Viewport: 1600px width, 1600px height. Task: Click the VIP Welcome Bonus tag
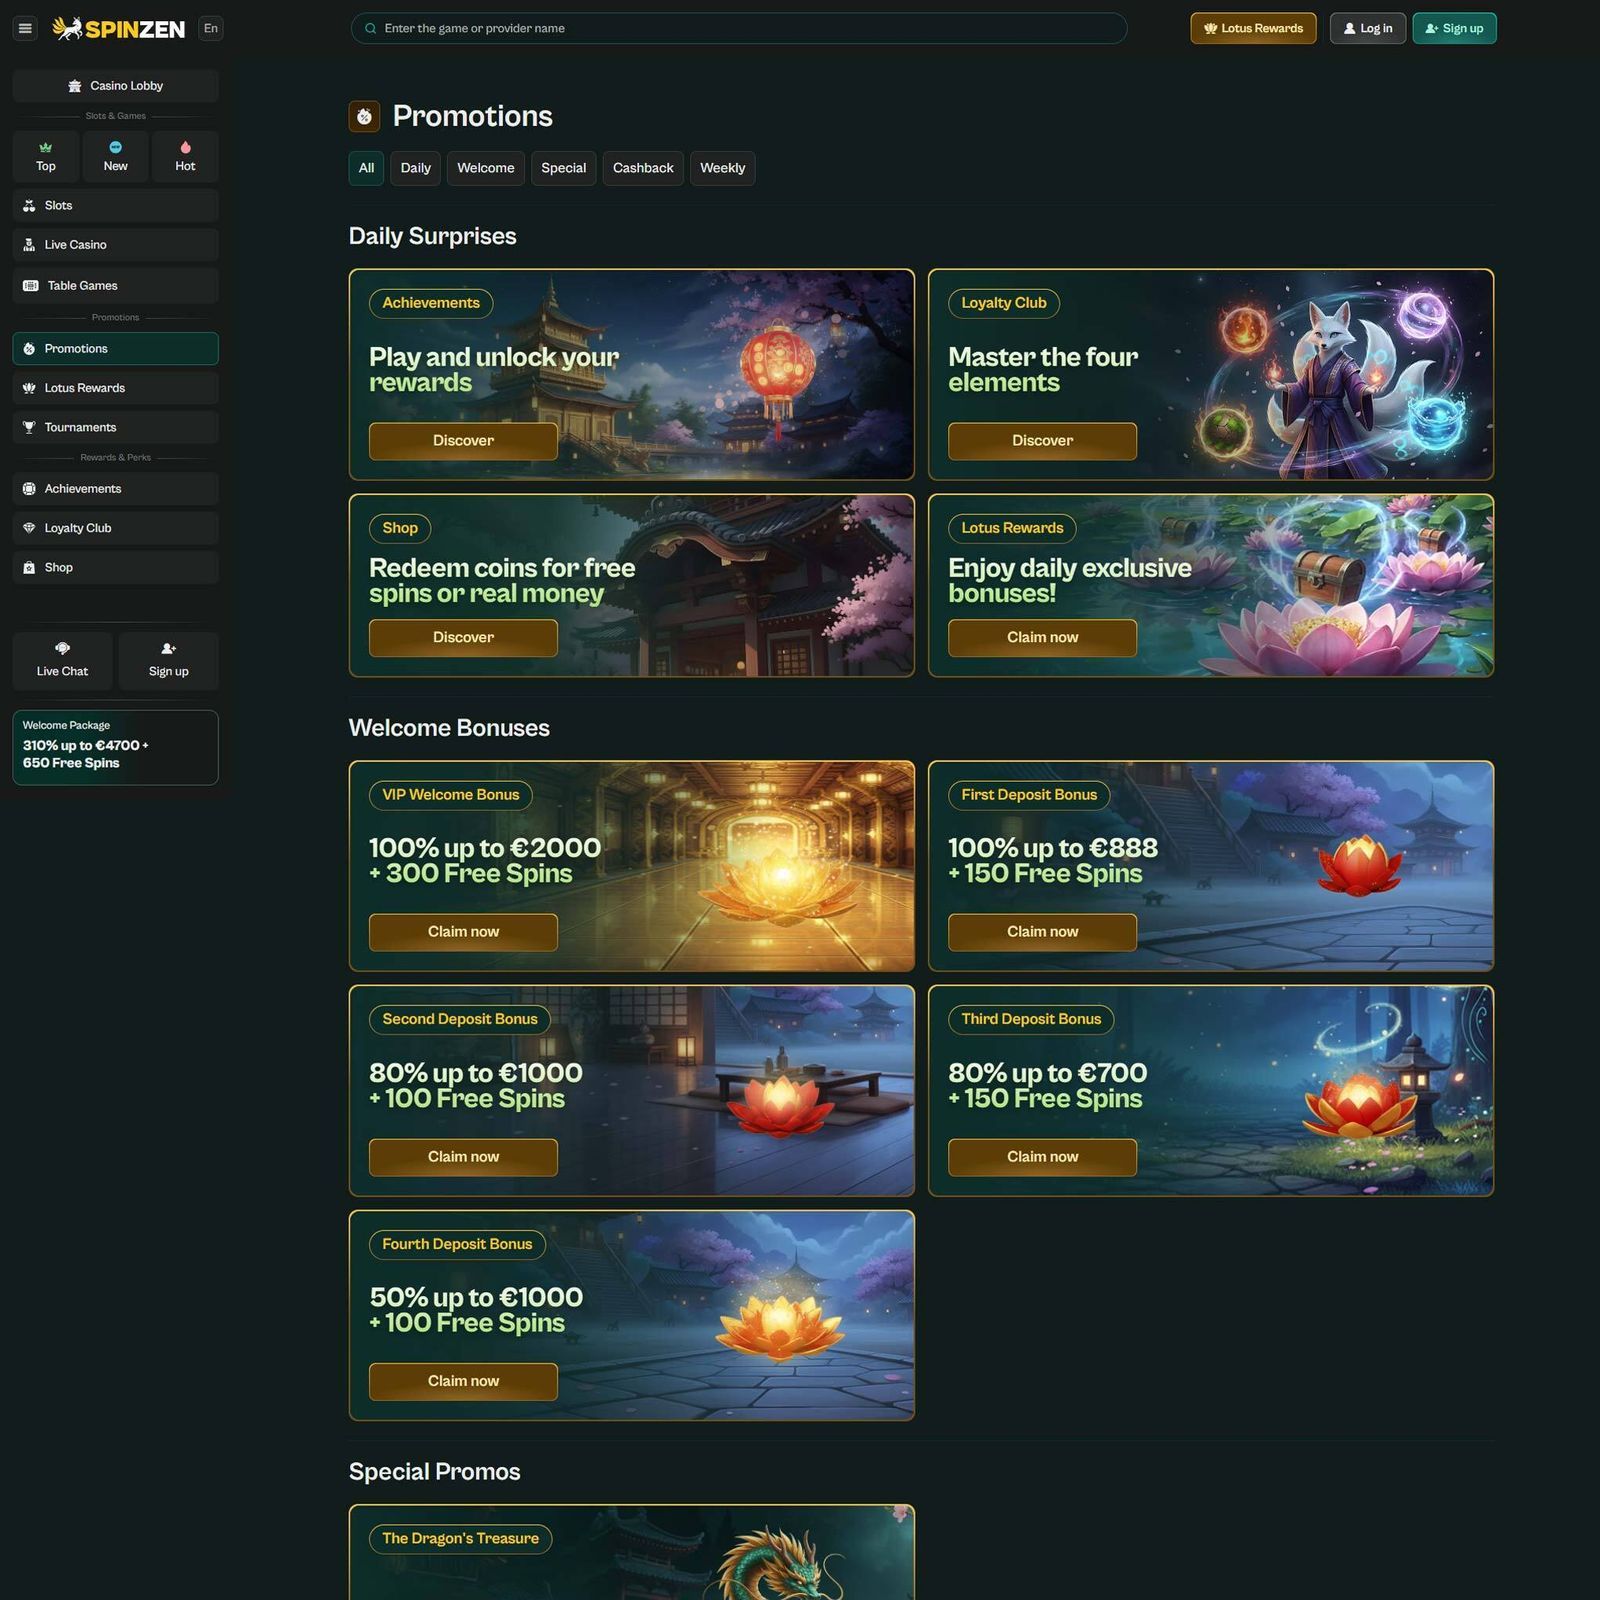(451, 795)
